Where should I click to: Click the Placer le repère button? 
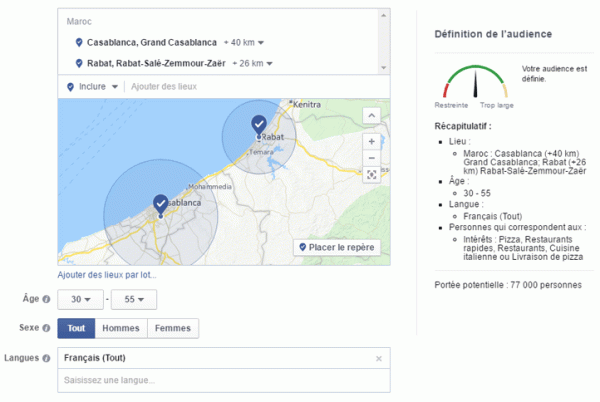(x=336, y=247)
